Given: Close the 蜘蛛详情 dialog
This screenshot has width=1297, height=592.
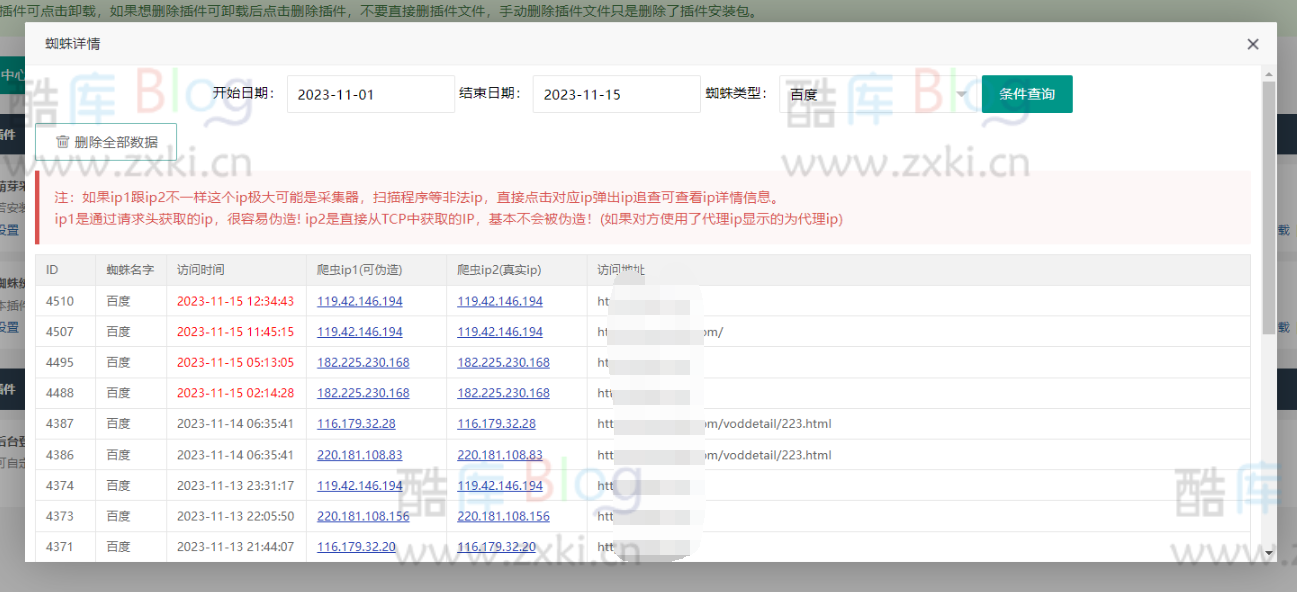Looking at the screenshot, I should click(x=1252, y=44).
